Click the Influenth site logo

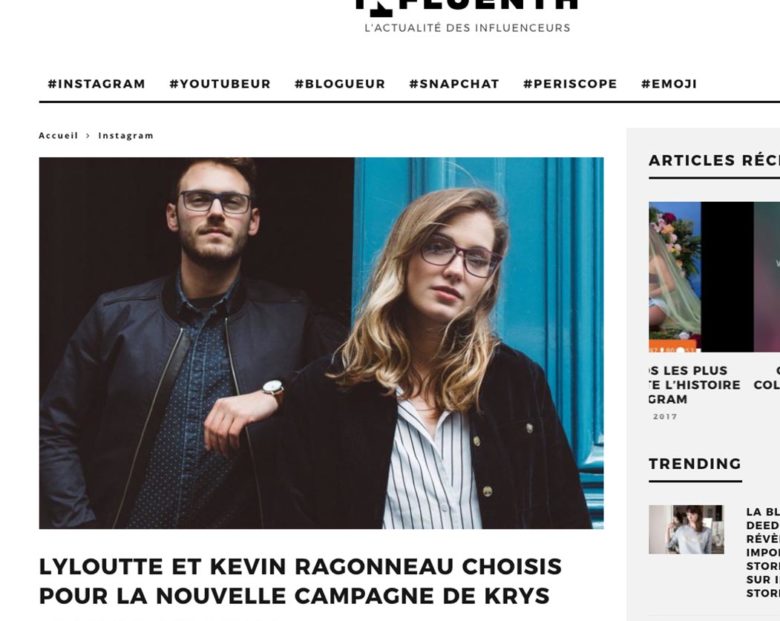click(x=467, y=5)
